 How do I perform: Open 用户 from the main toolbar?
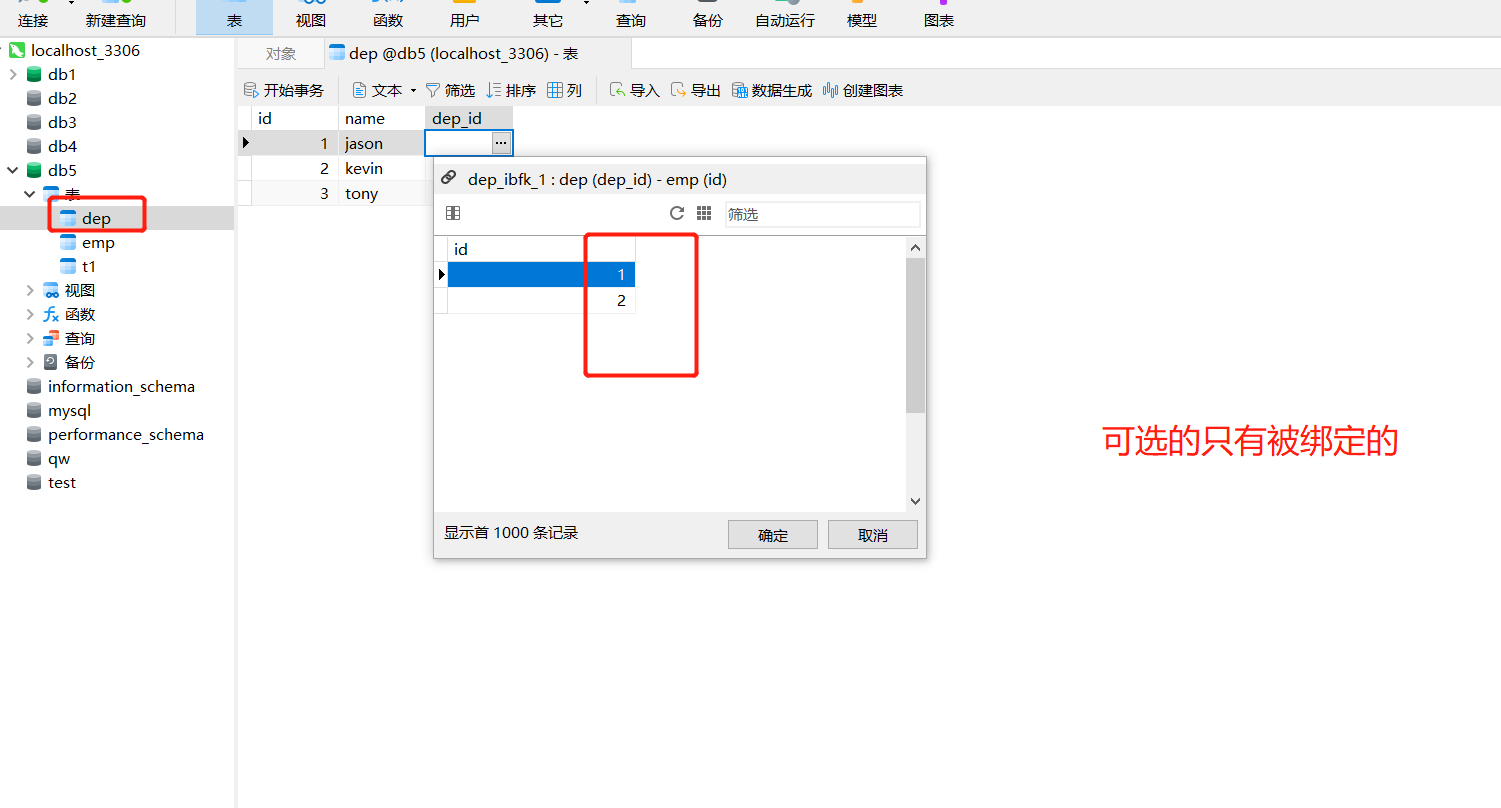465,17
